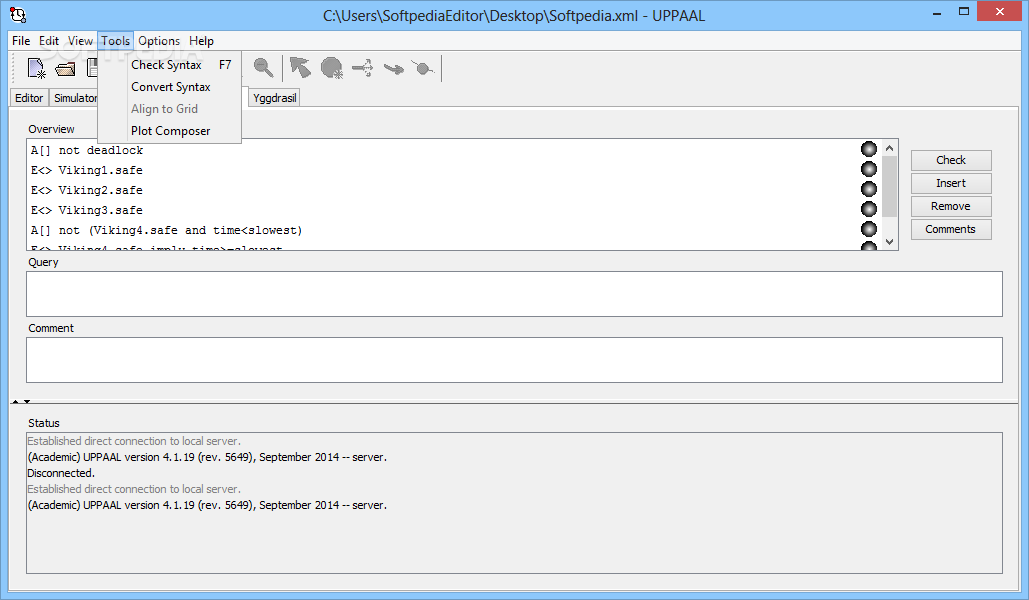Click status indicator for 'E<> Viking3.safe'
1029x600 pixels.
pos(869,209)
